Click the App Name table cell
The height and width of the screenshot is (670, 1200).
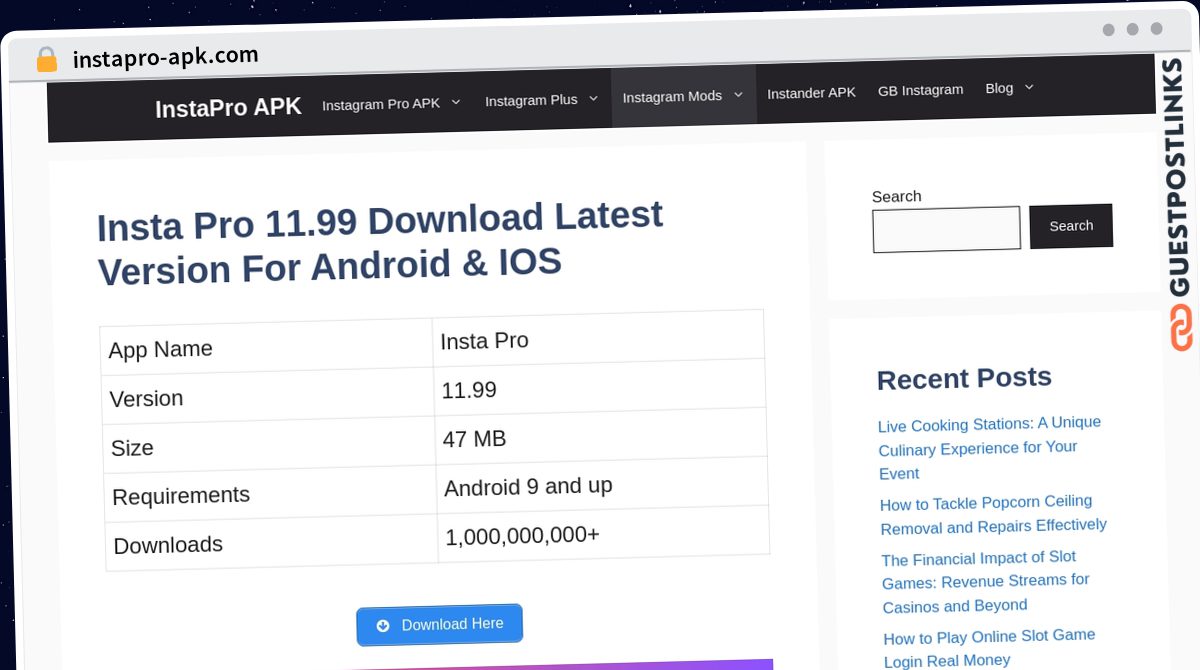tap(267, 347)
